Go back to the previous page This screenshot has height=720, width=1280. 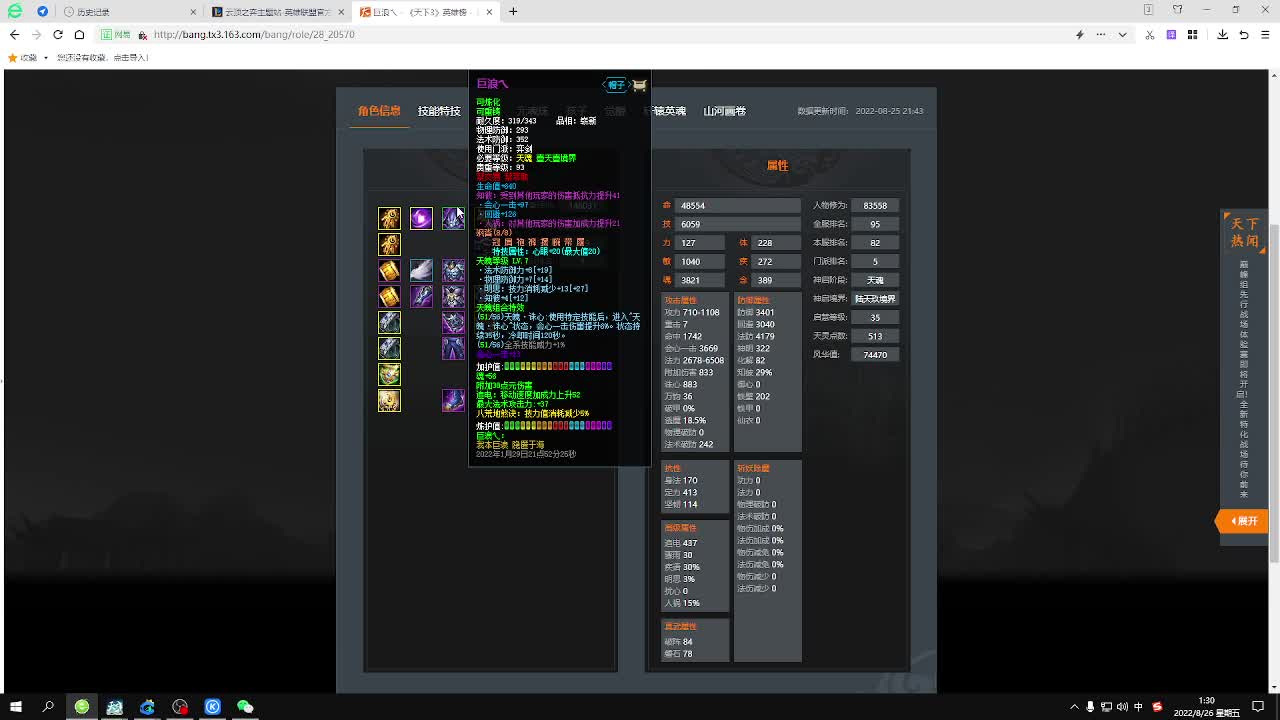[x=14, y=34]
